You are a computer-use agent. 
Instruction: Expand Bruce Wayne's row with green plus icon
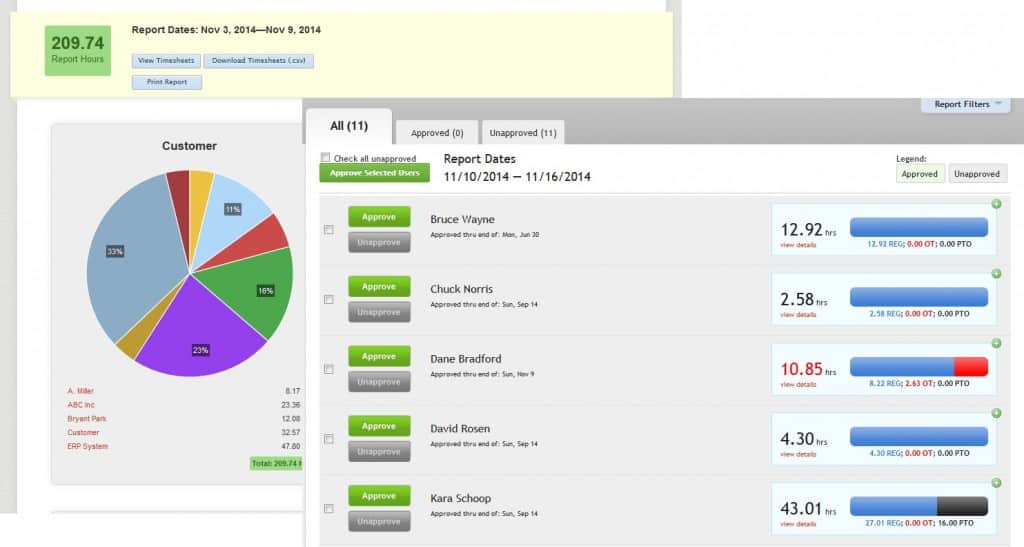point(996,204)
